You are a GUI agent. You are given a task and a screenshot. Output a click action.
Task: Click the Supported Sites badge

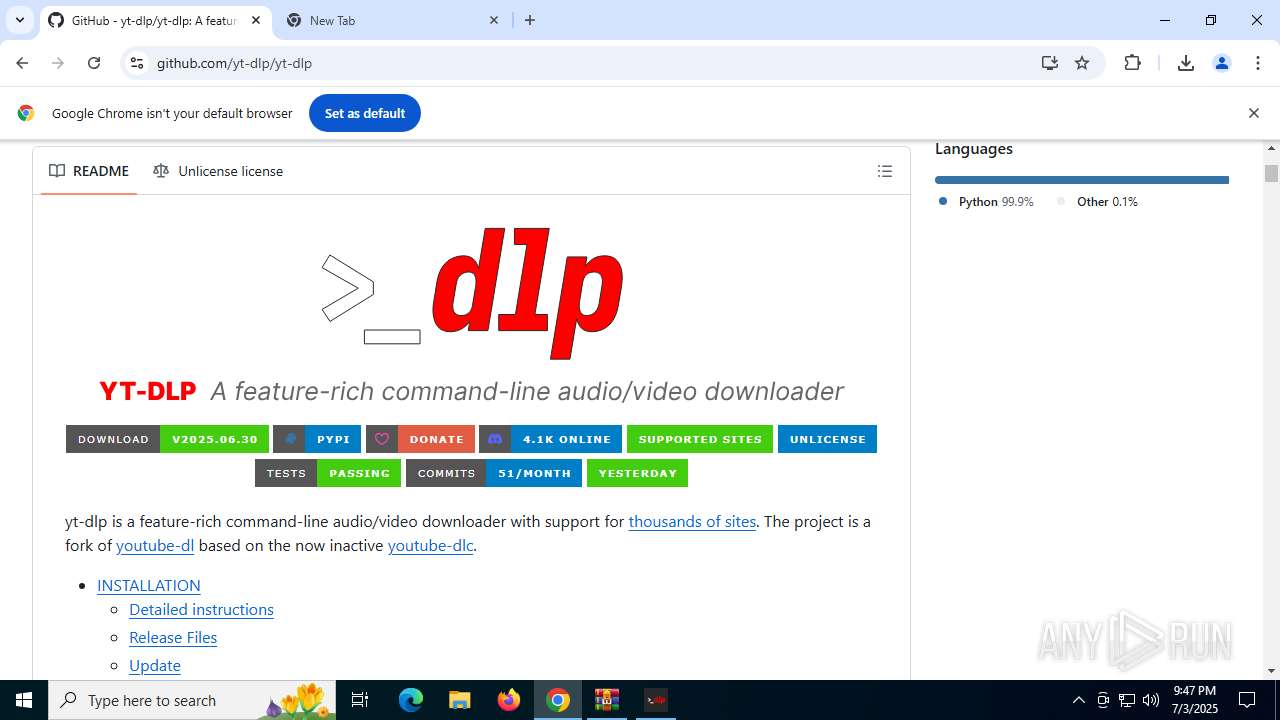tap(700, 439)
